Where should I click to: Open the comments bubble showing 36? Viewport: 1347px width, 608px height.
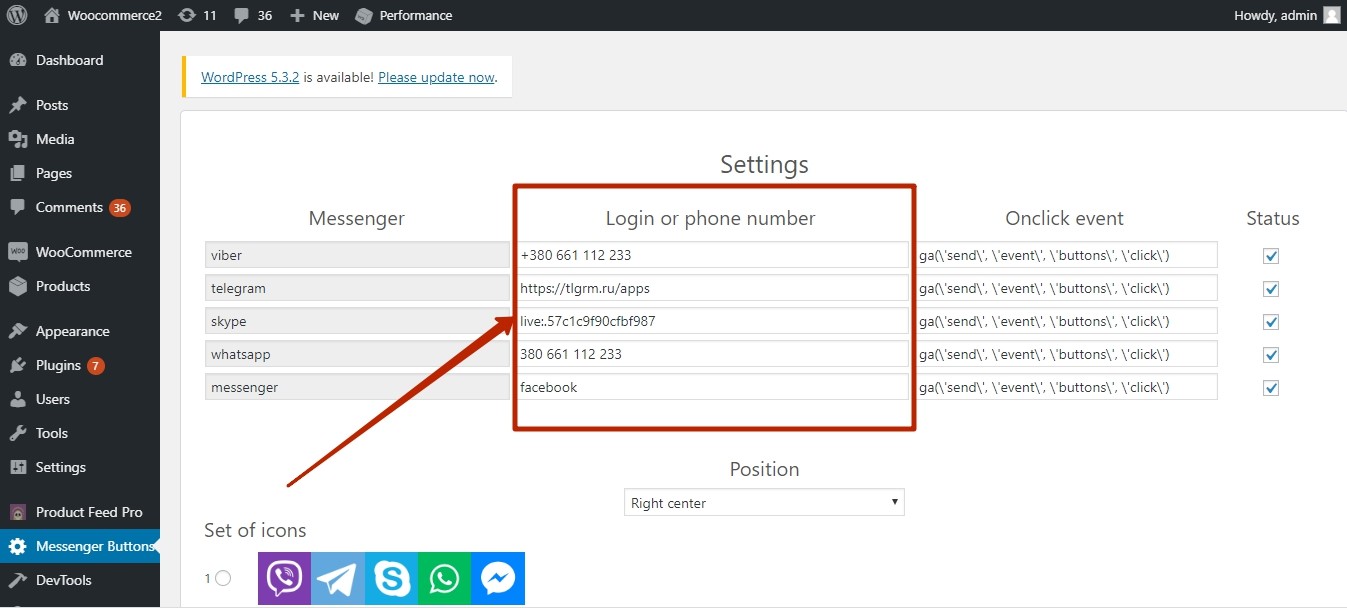click(x=252, y=15)
